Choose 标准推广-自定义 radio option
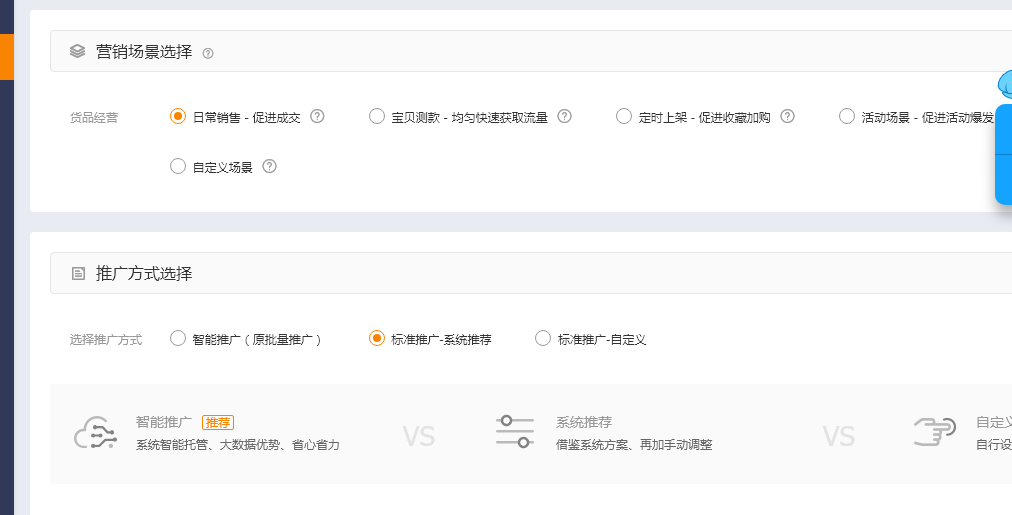Image resolution: width=1012 pixels, height=515 pixels. coord(543,338)
